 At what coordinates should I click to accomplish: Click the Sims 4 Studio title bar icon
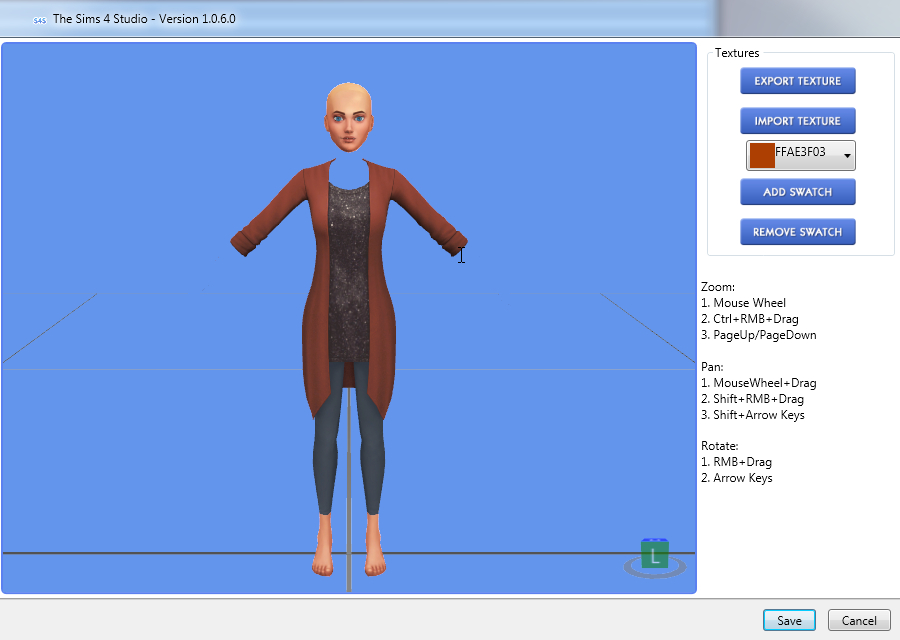40,20
